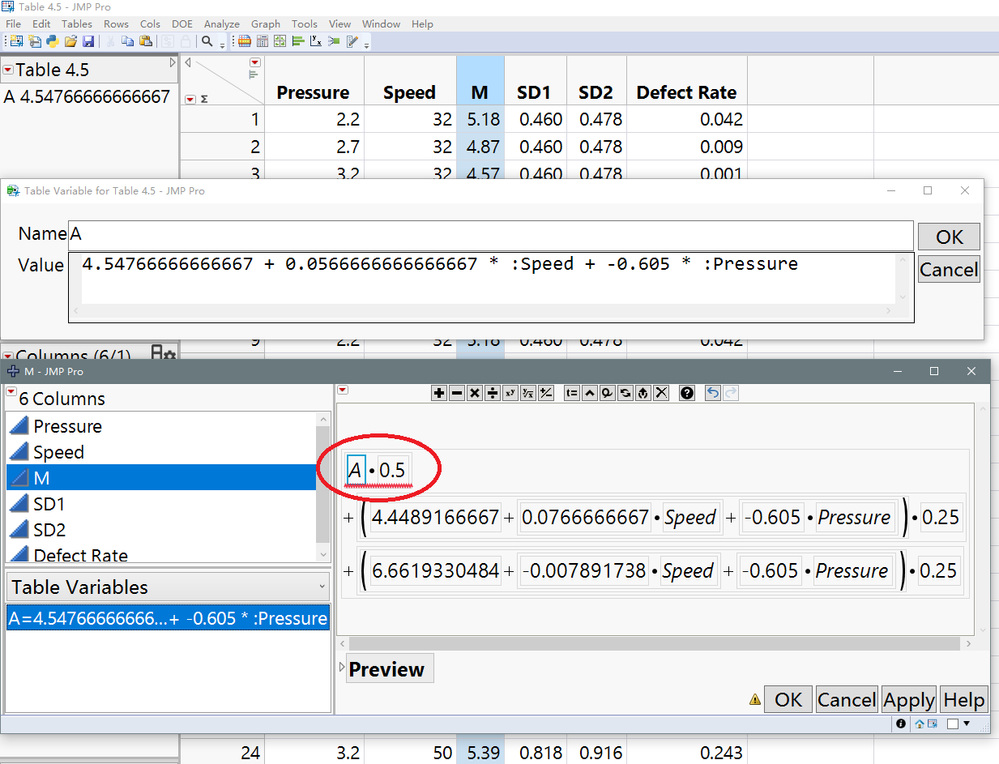Click the magnifying glass search icon

click(208, 41)
